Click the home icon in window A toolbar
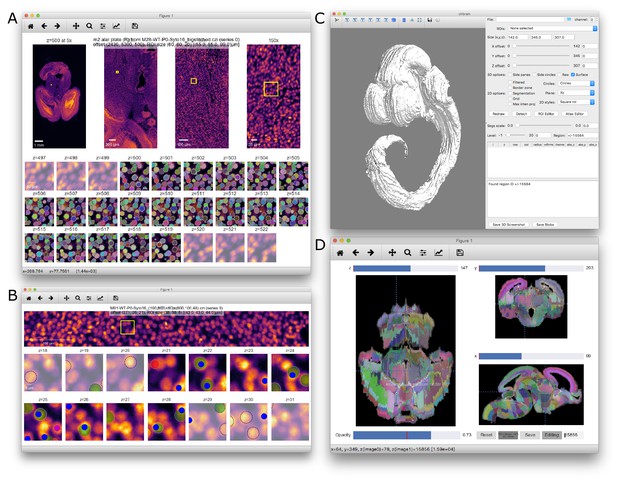The width and height of the screenshot is (617, 480). (x=31, y=26)
